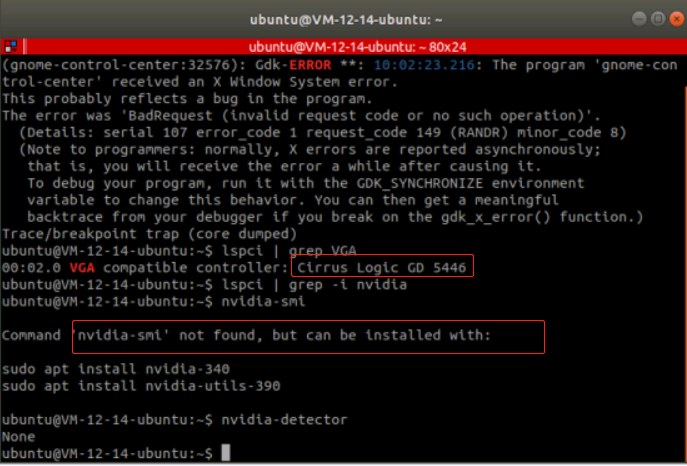
Task: Click 'that is, you will receive the error' line
Action: pos(284,166)
